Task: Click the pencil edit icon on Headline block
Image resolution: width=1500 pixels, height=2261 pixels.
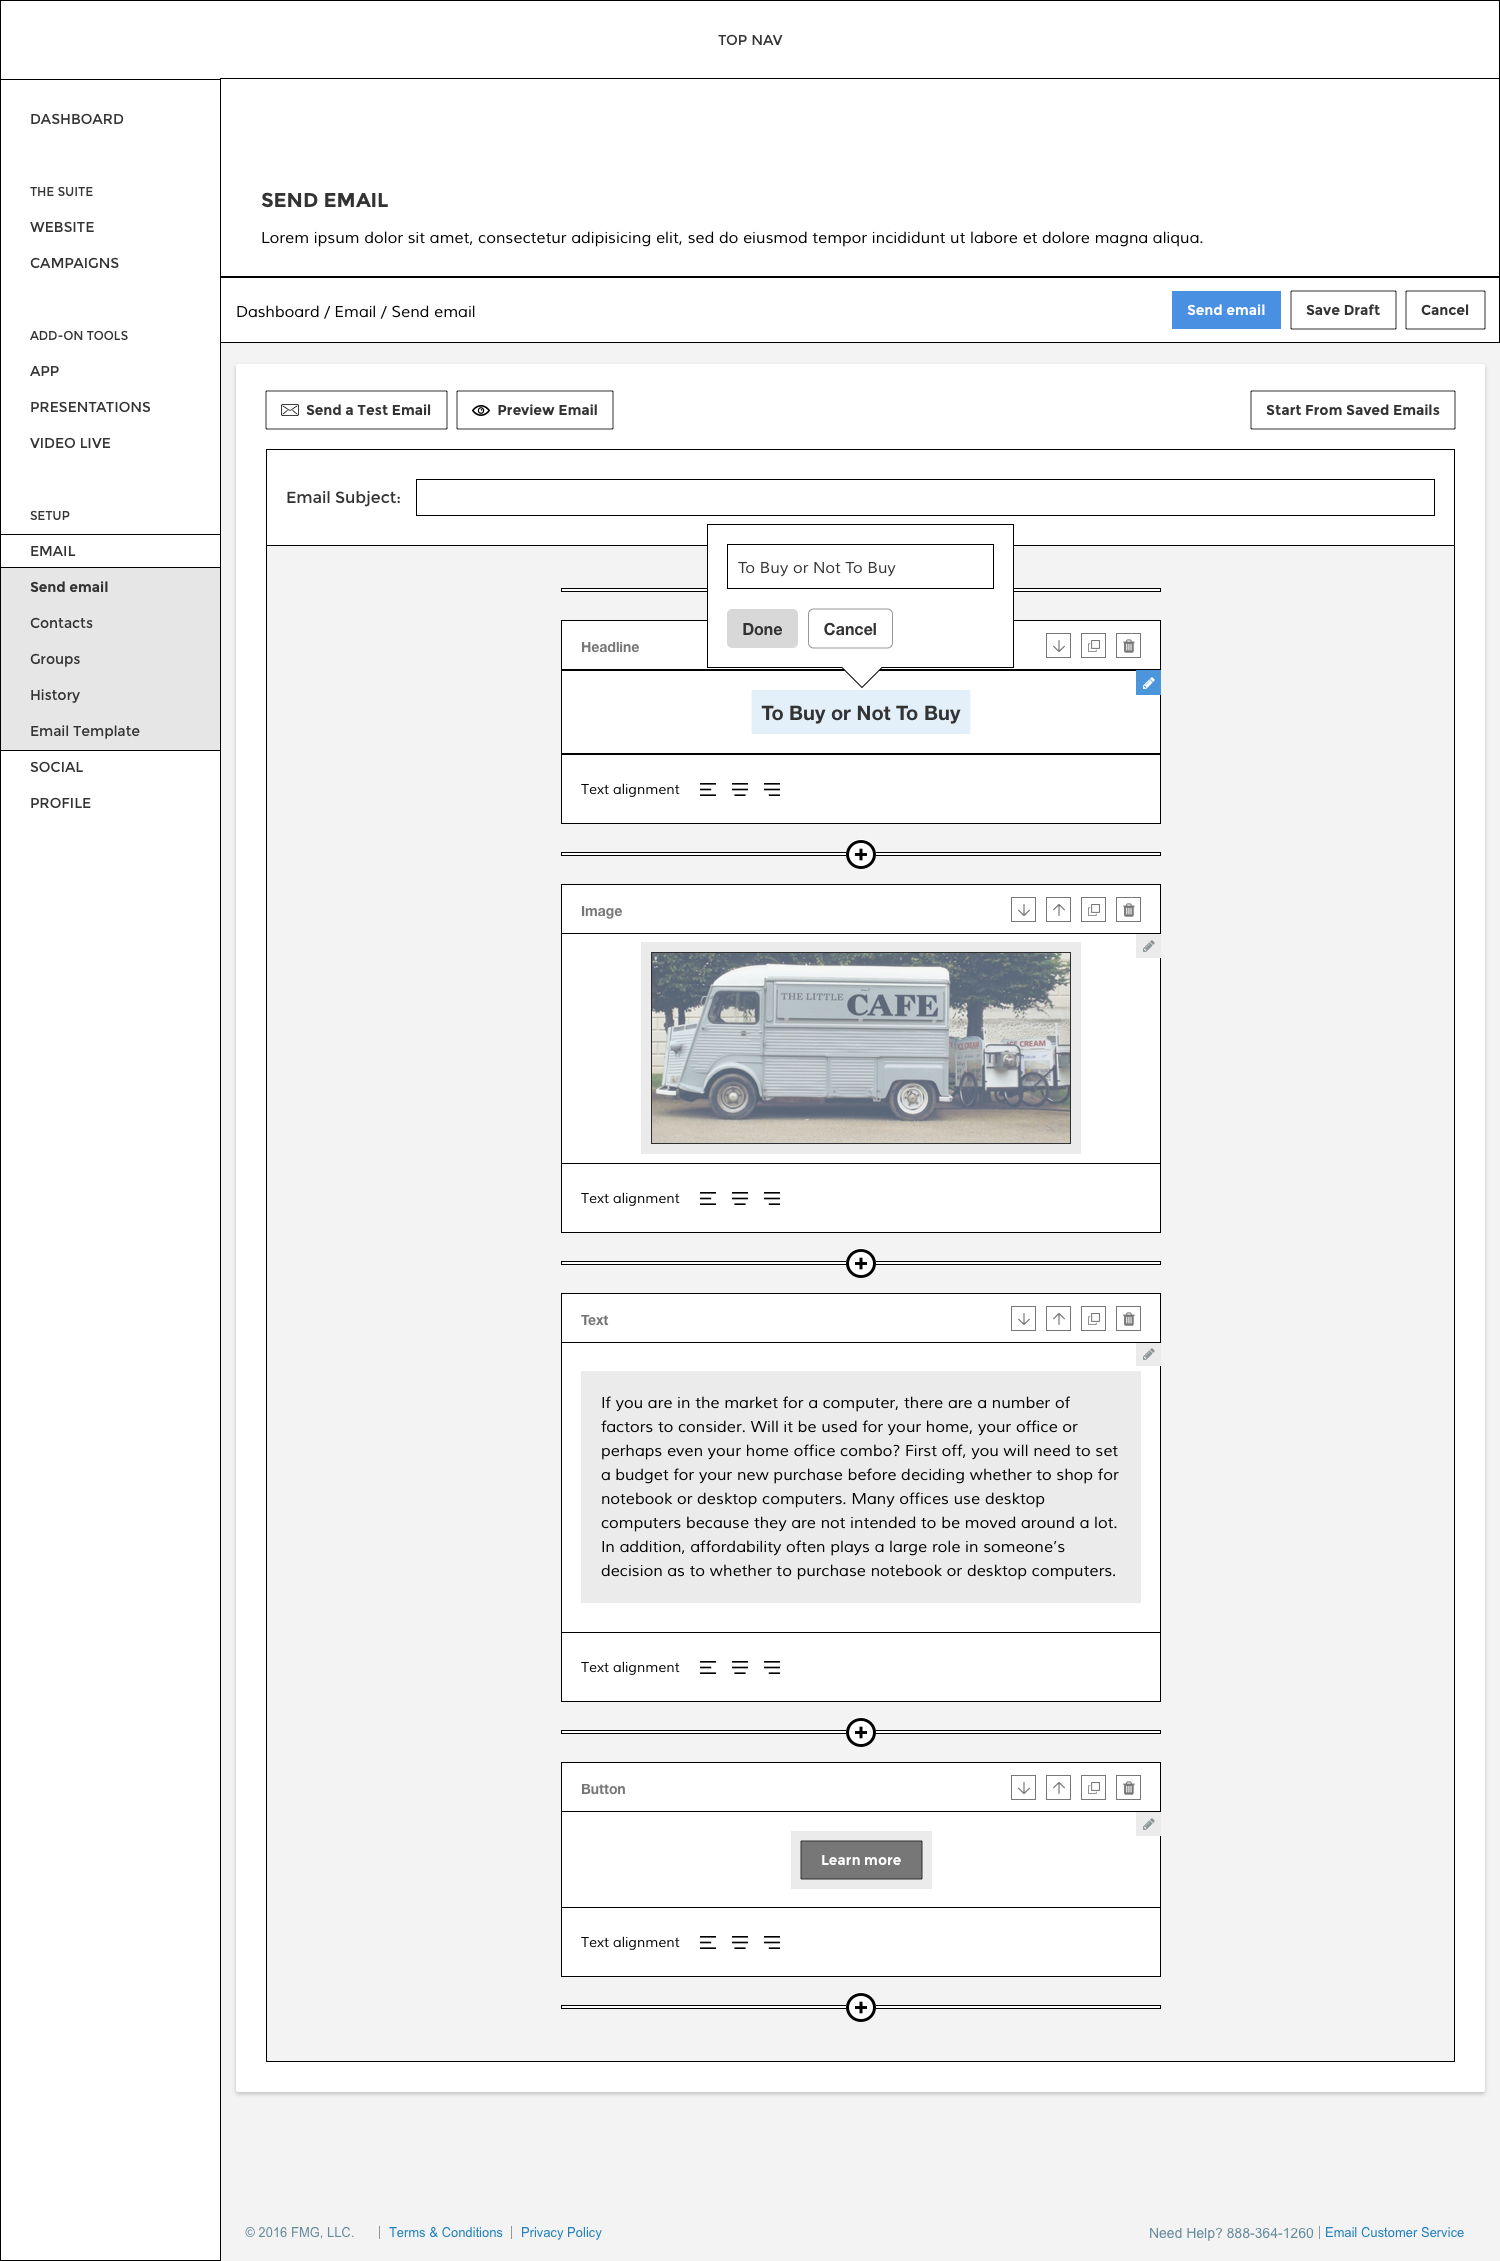Action: tap(1148, 683)
